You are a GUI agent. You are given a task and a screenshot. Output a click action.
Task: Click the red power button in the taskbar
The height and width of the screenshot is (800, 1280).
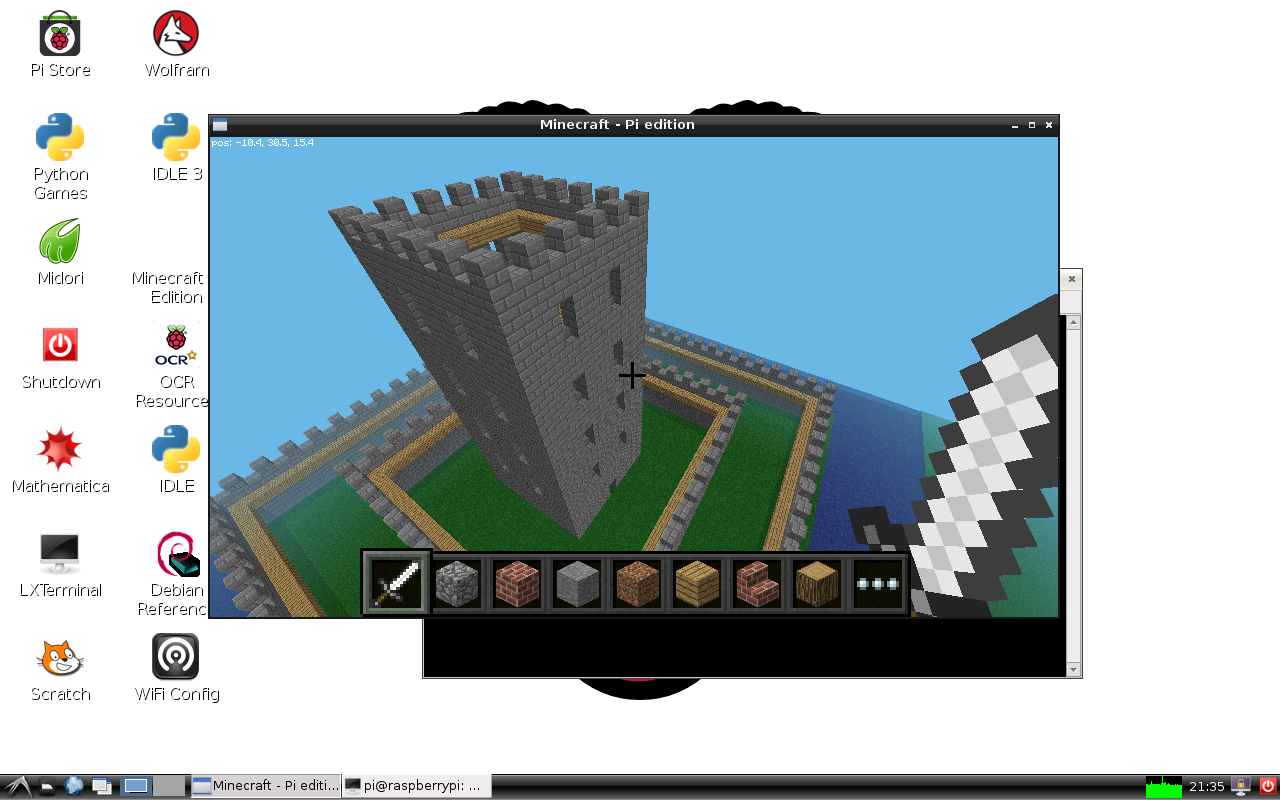tap(1268, 786)
